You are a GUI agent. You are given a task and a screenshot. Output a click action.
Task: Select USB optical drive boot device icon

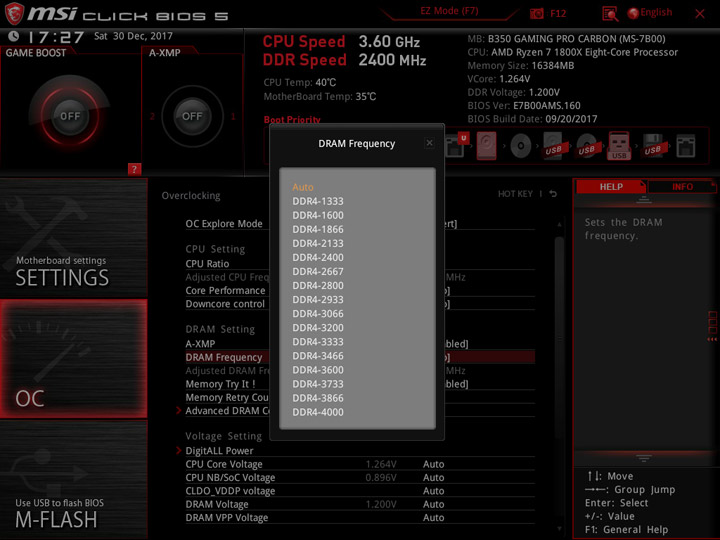pos(587,146)
